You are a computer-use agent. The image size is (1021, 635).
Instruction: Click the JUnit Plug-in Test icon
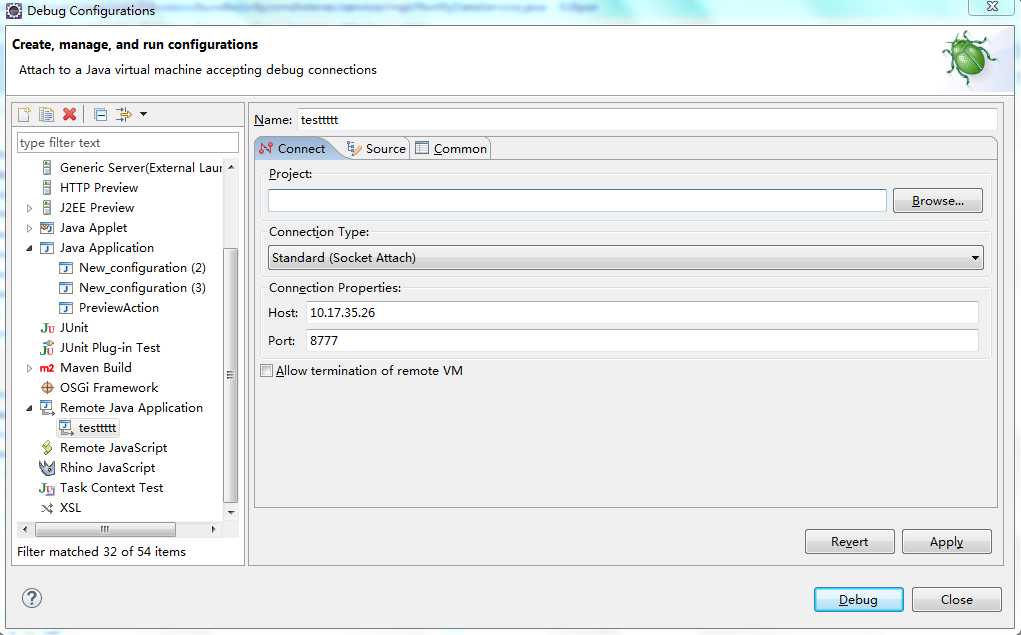click(47, 348)
